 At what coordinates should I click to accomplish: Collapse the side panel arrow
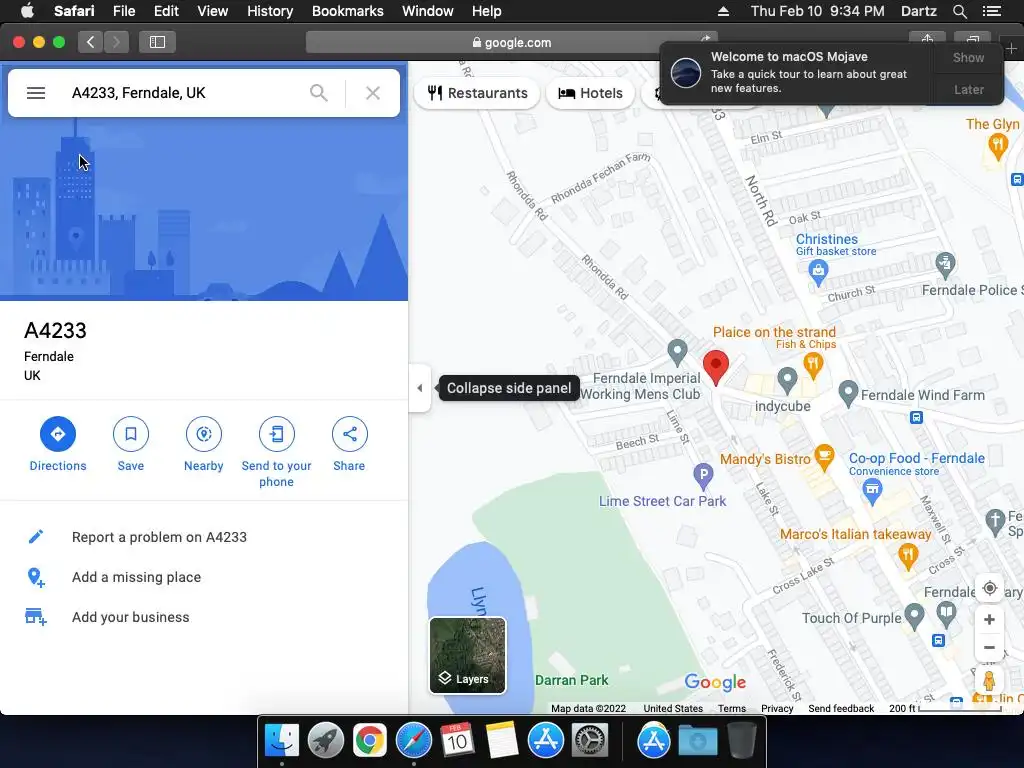419,388
